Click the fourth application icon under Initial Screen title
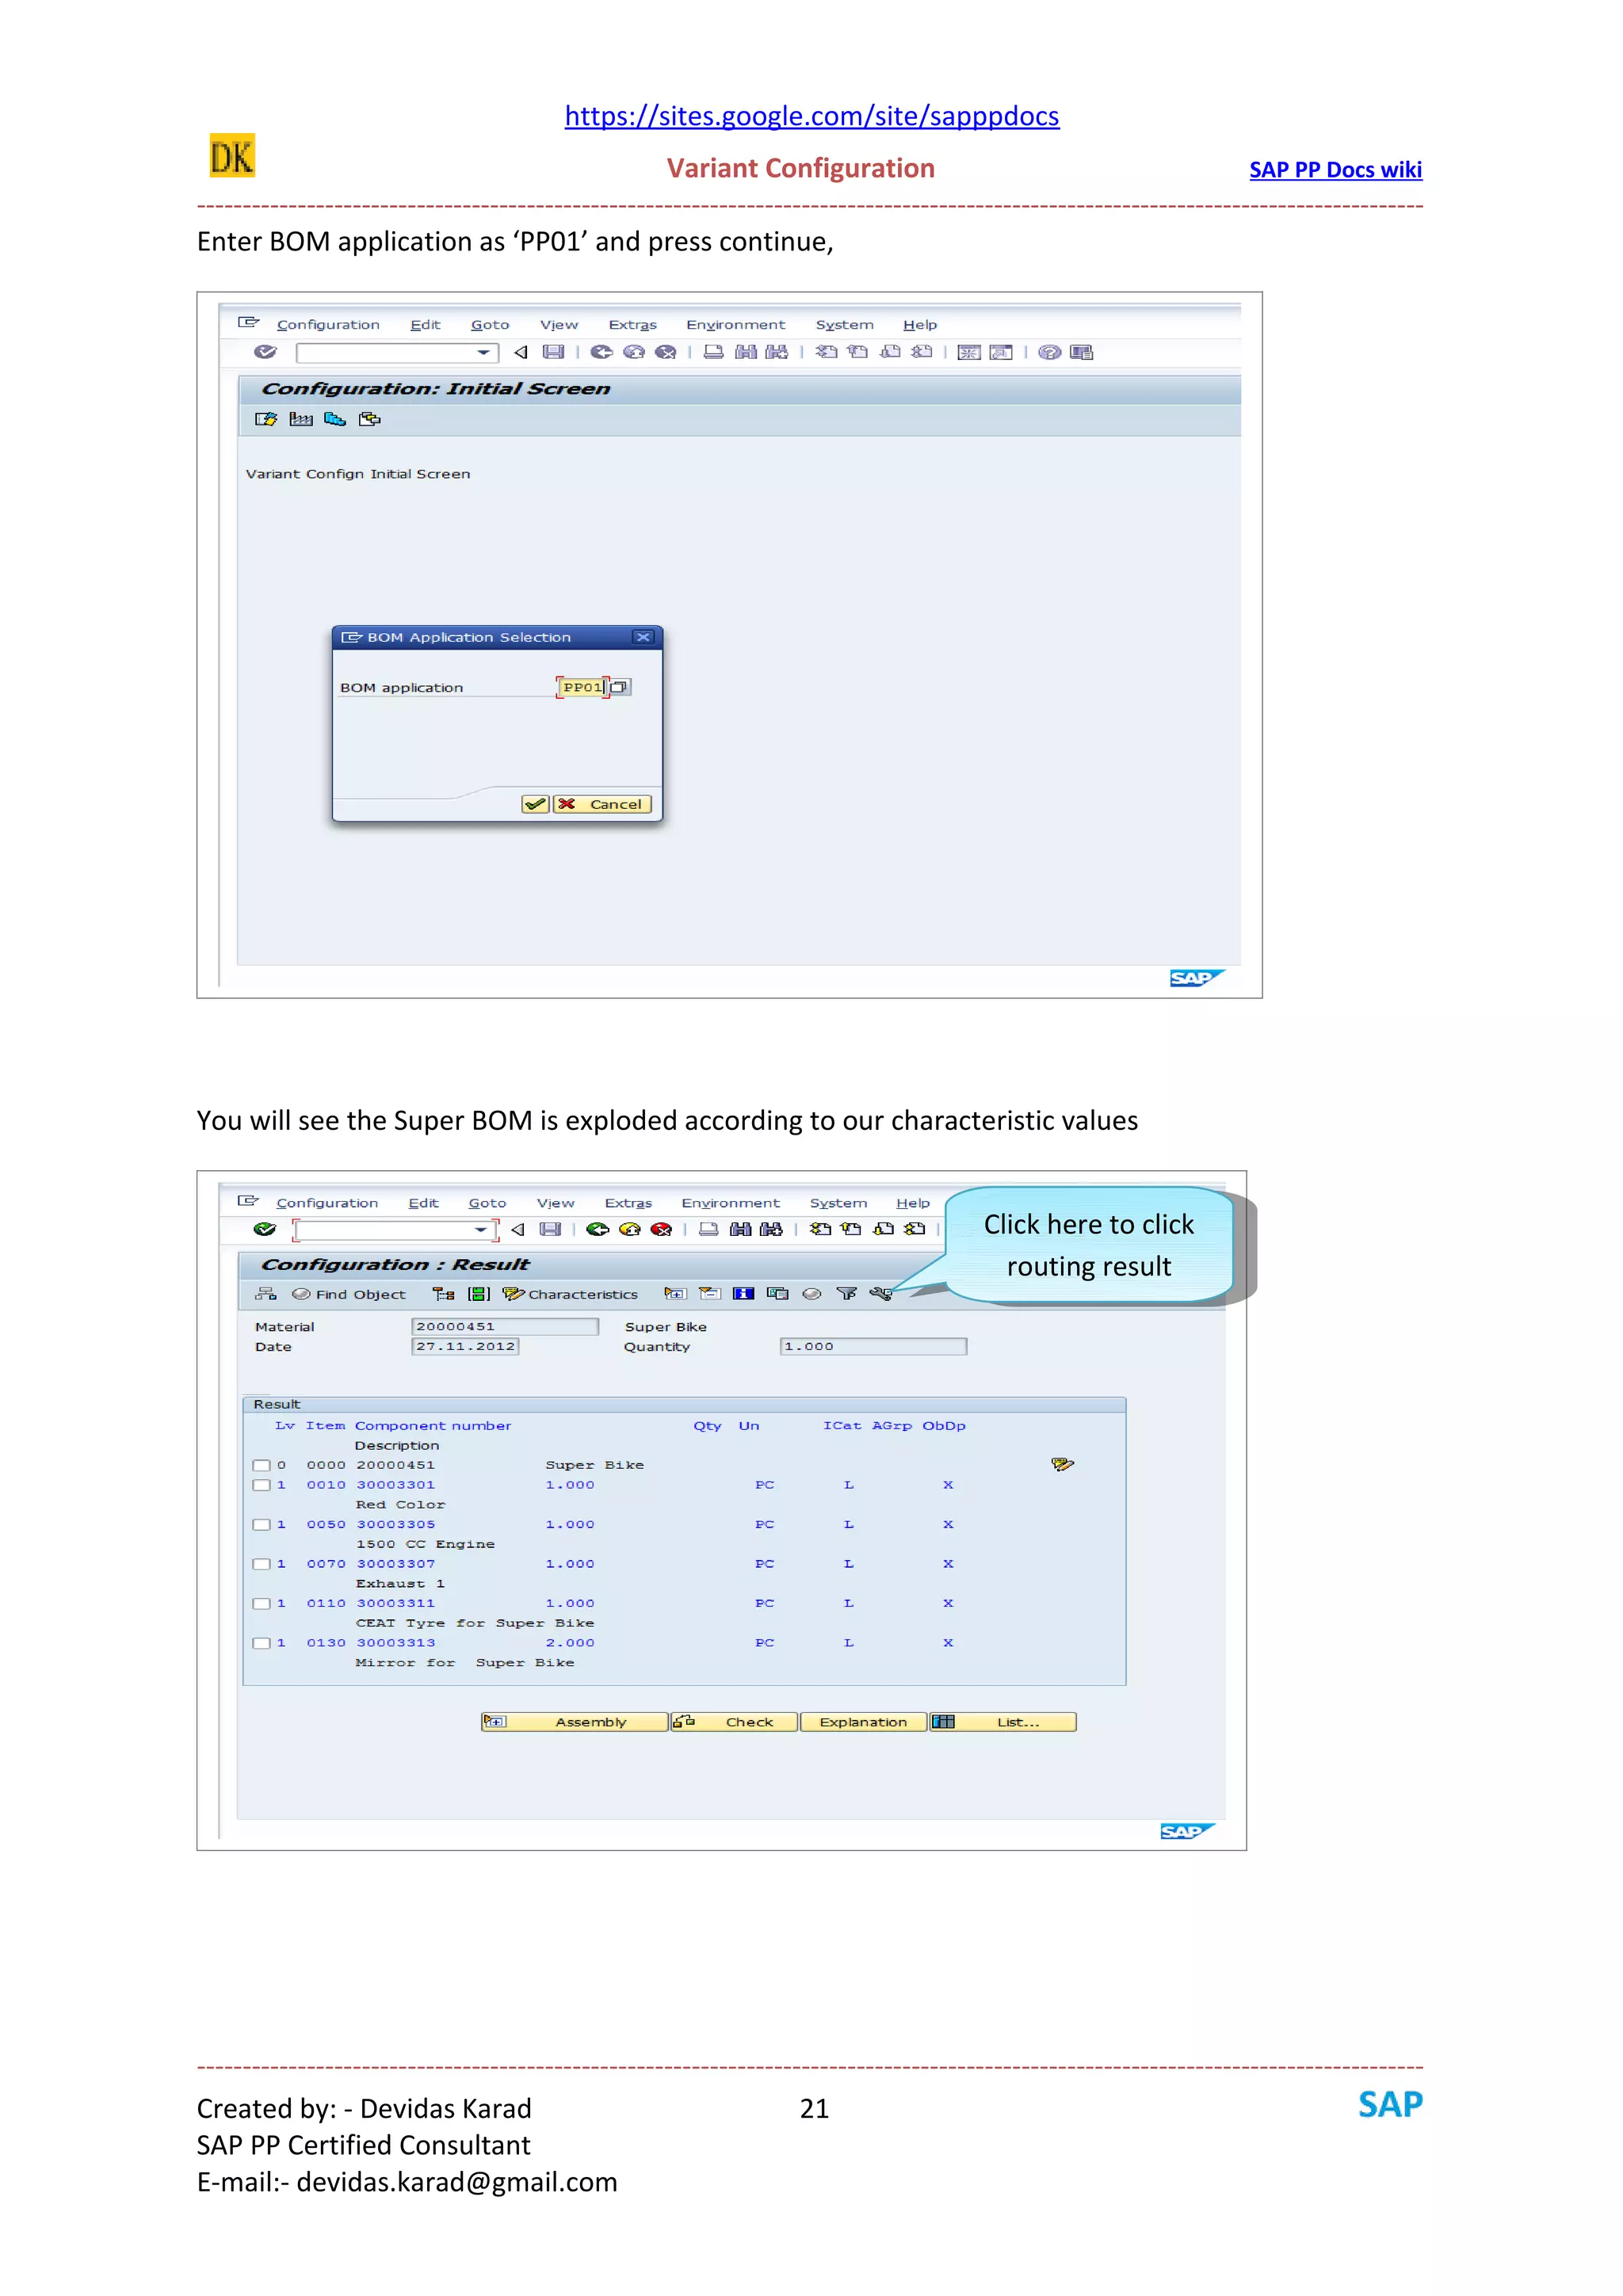The height and width of the screenshot is (2296, 1623). 370,419
